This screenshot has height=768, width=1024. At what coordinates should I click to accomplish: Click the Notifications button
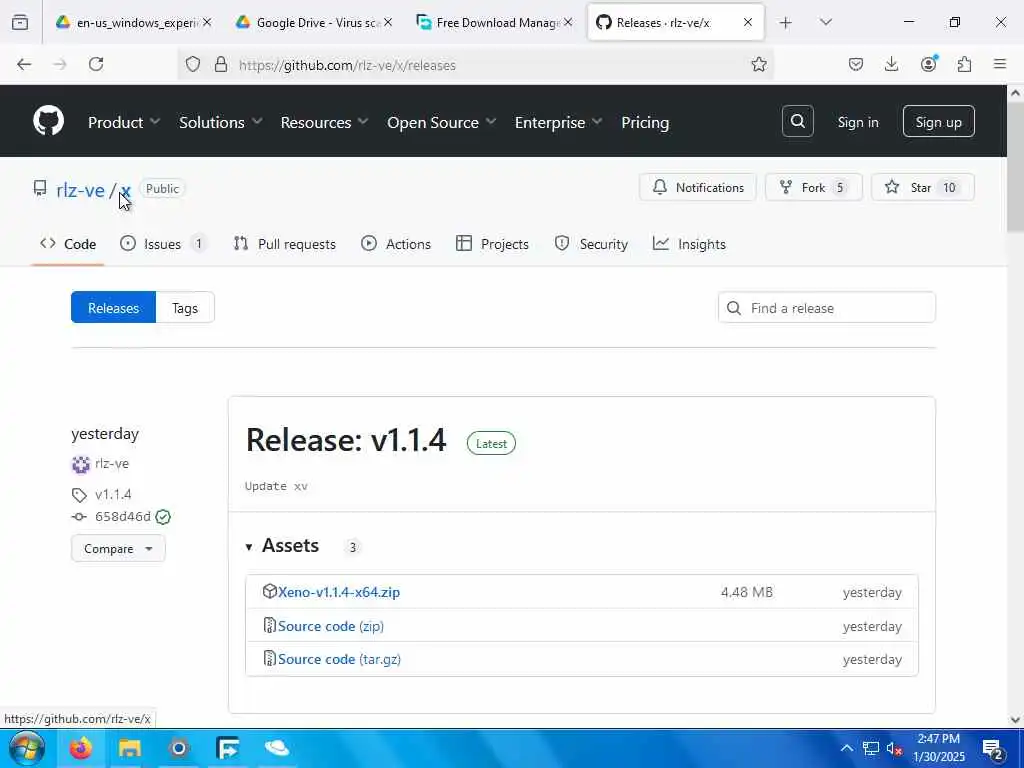click(x=697, y=187)
